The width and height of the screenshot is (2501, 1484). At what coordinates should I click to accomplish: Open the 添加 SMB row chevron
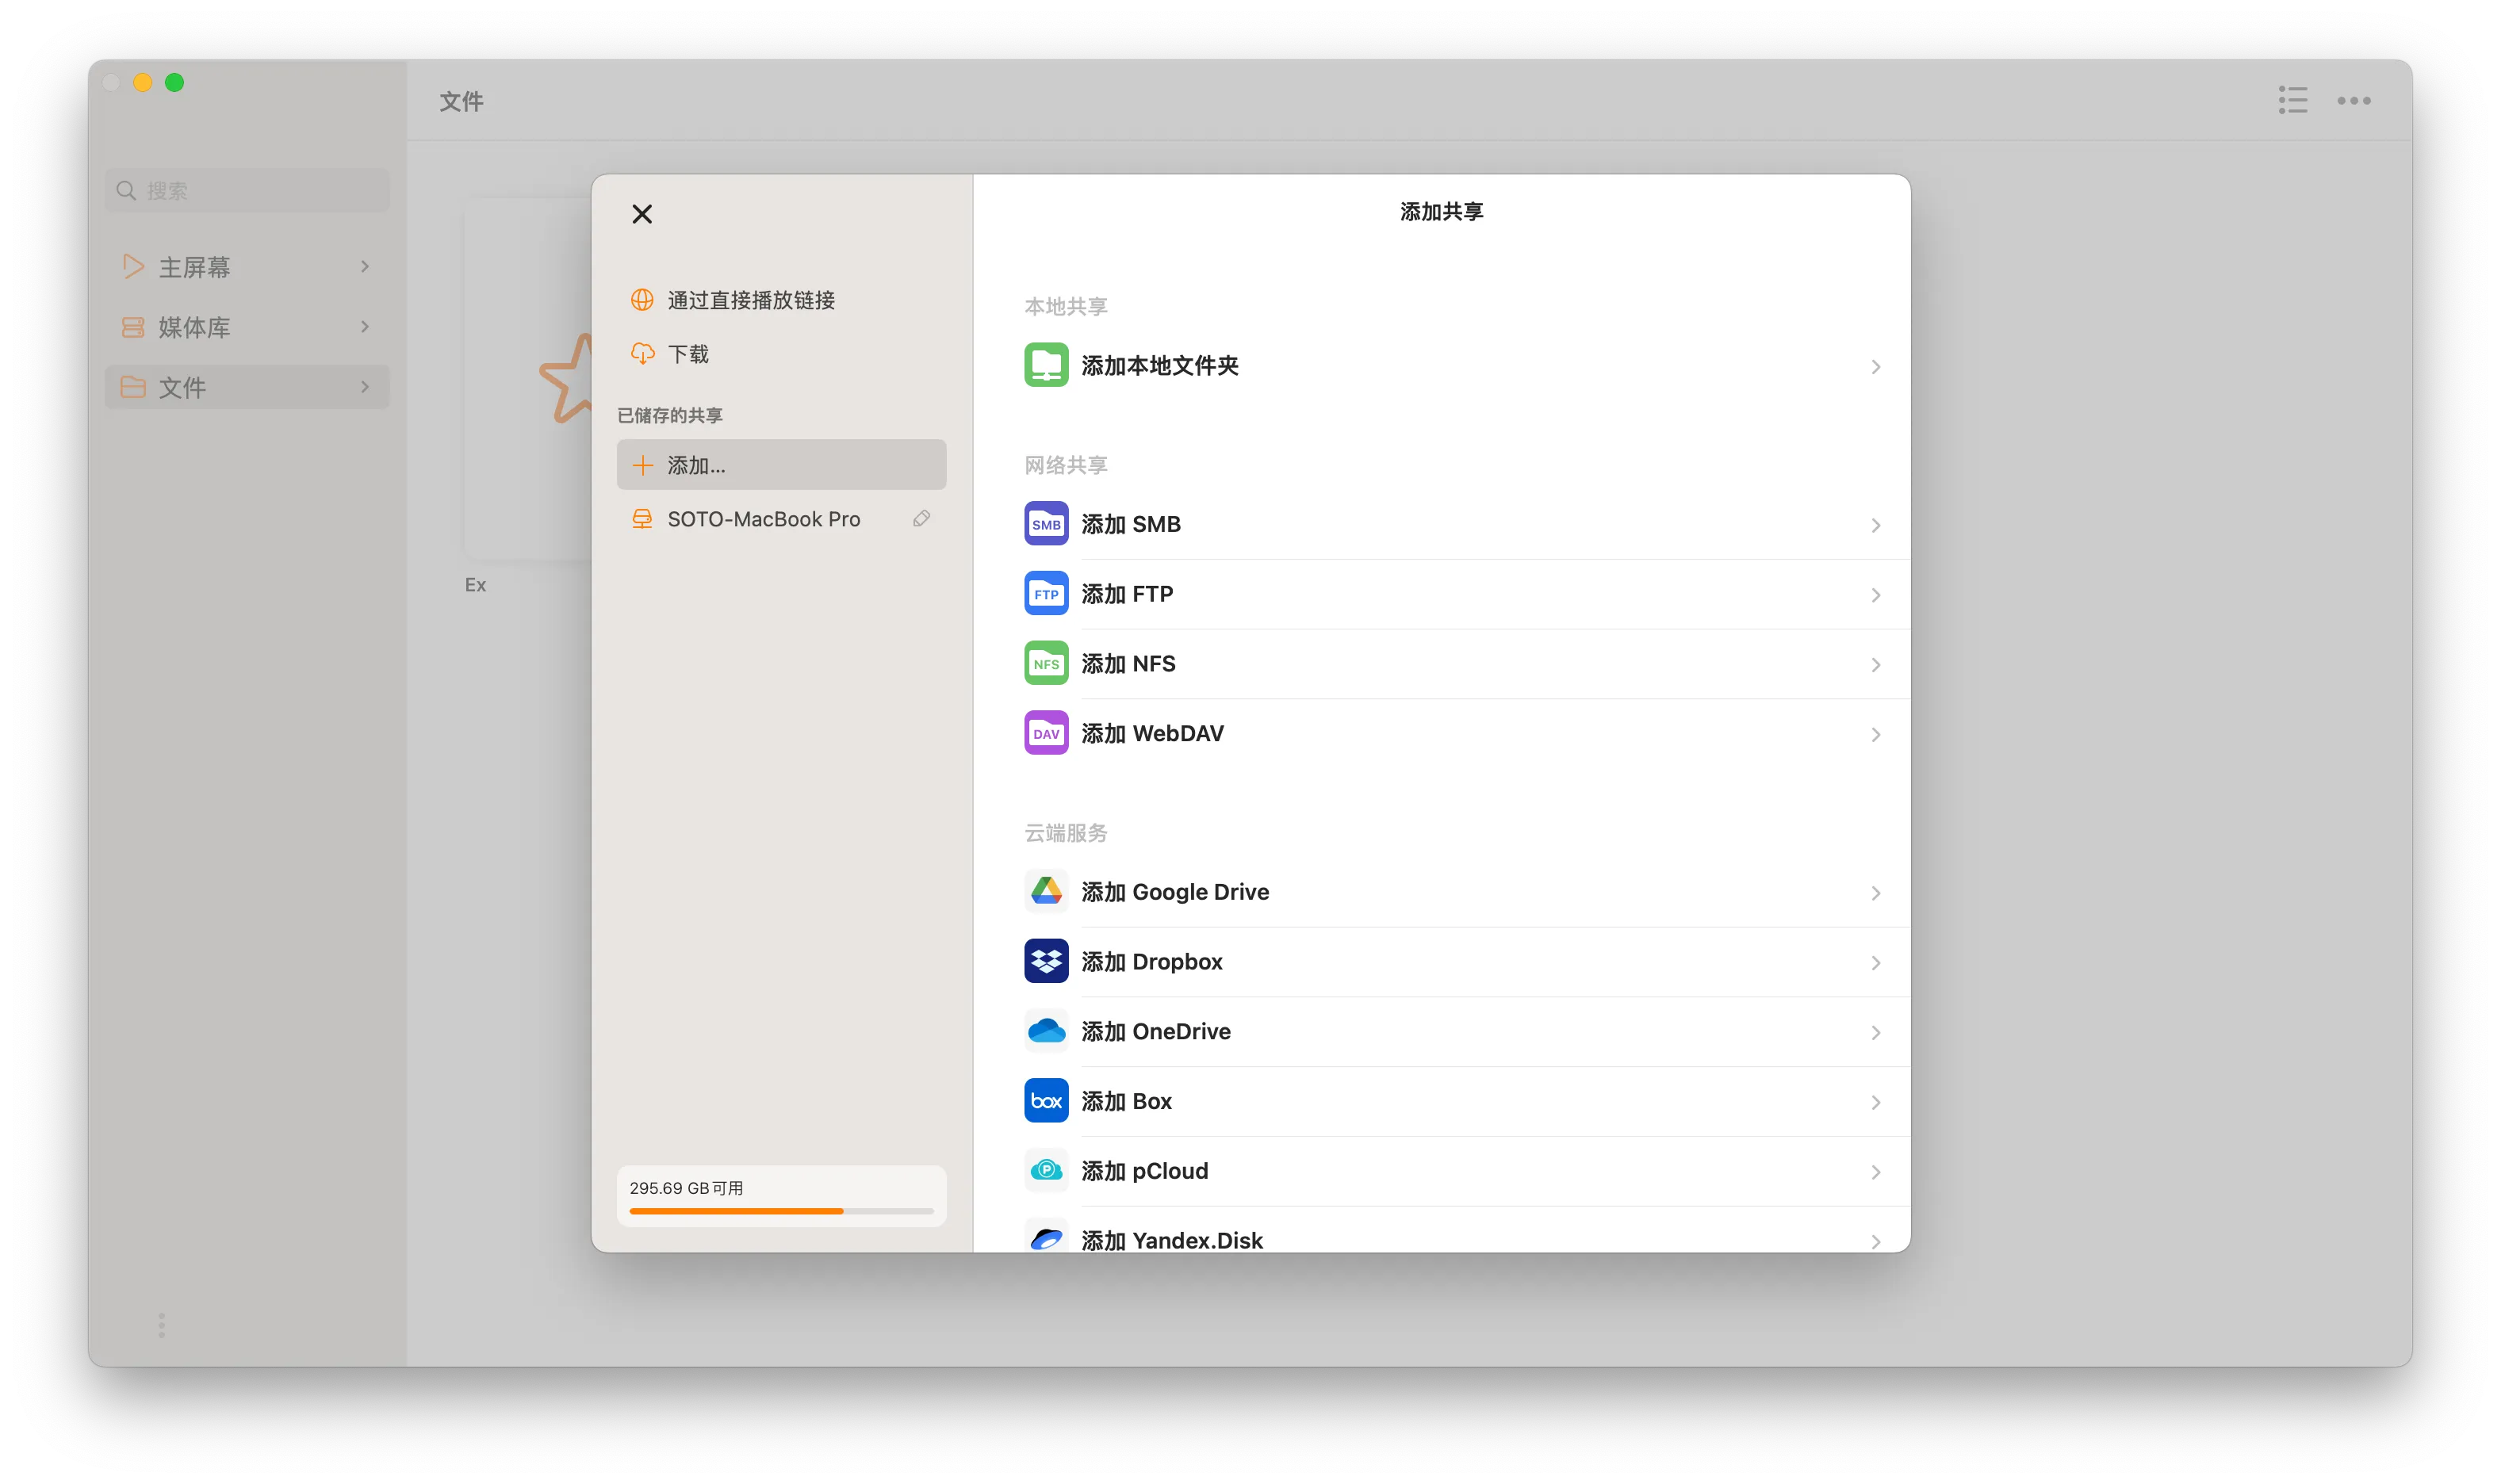pos(1876,525)
